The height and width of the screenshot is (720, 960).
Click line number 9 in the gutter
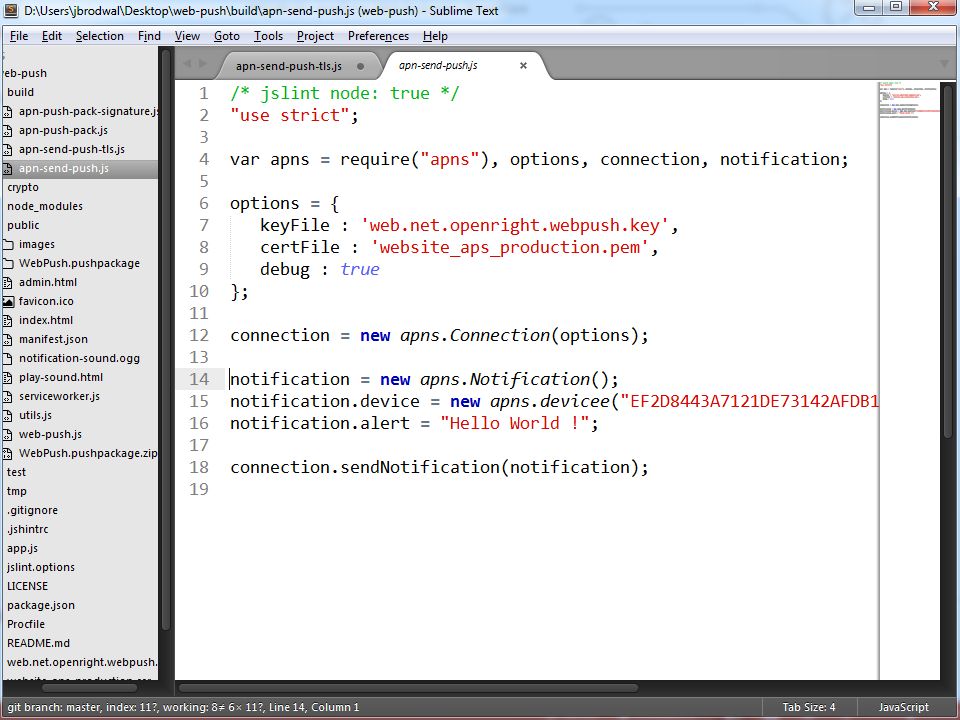coord(203,269)
